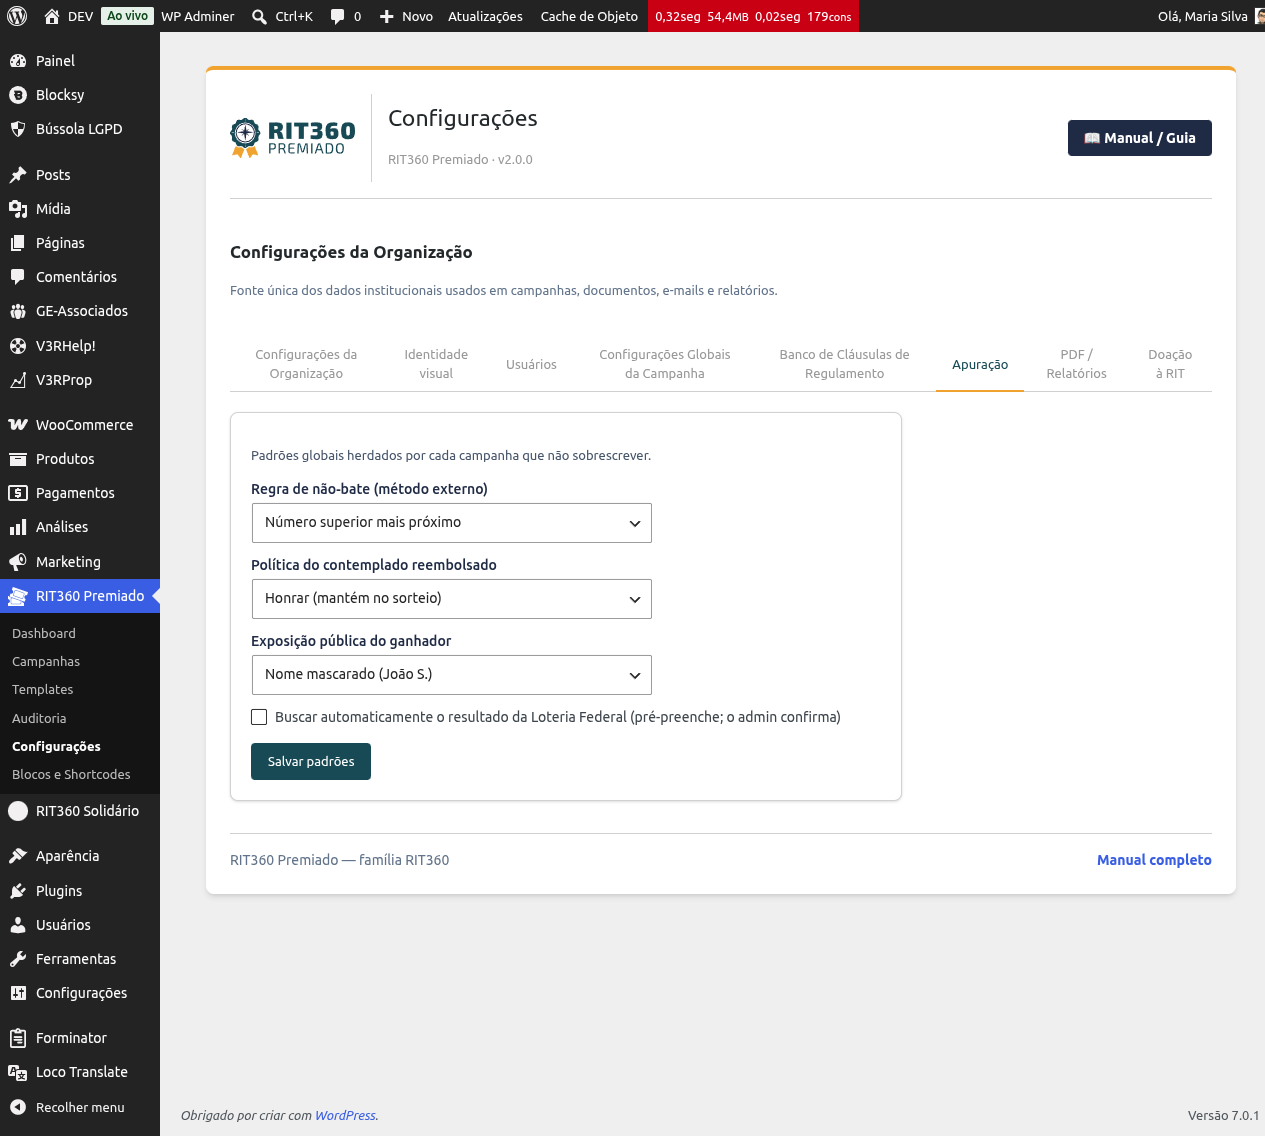Expand the Regra de não-bate dropdown
The height and width of the screenshot is (1136, 1265).
451,523
